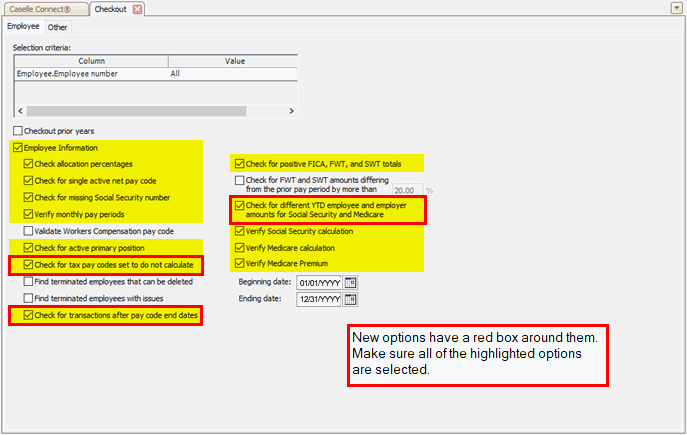Enable Checkout prior years checkbox
The width and height of the screenshot is (687, 435).
pyautogui.click(x=18, y=131)
